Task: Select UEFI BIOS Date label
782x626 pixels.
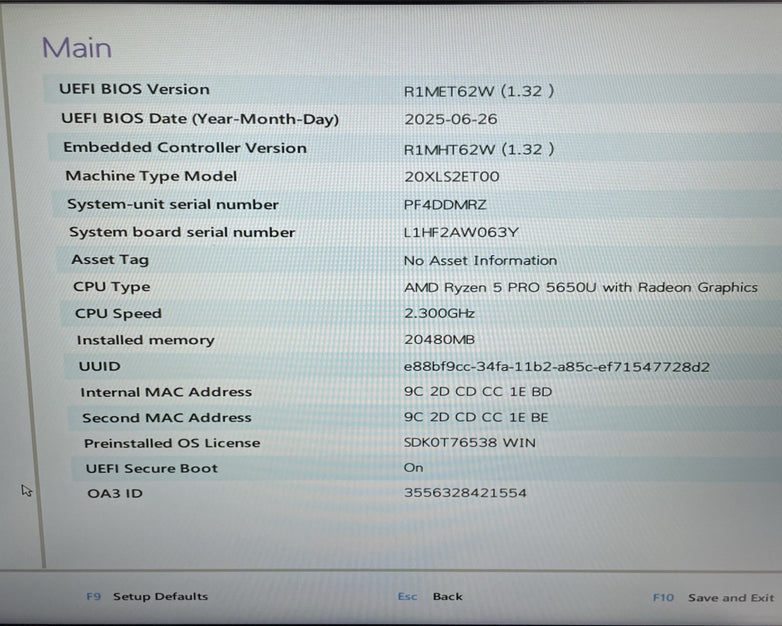Action: click(x=200, y=119)
